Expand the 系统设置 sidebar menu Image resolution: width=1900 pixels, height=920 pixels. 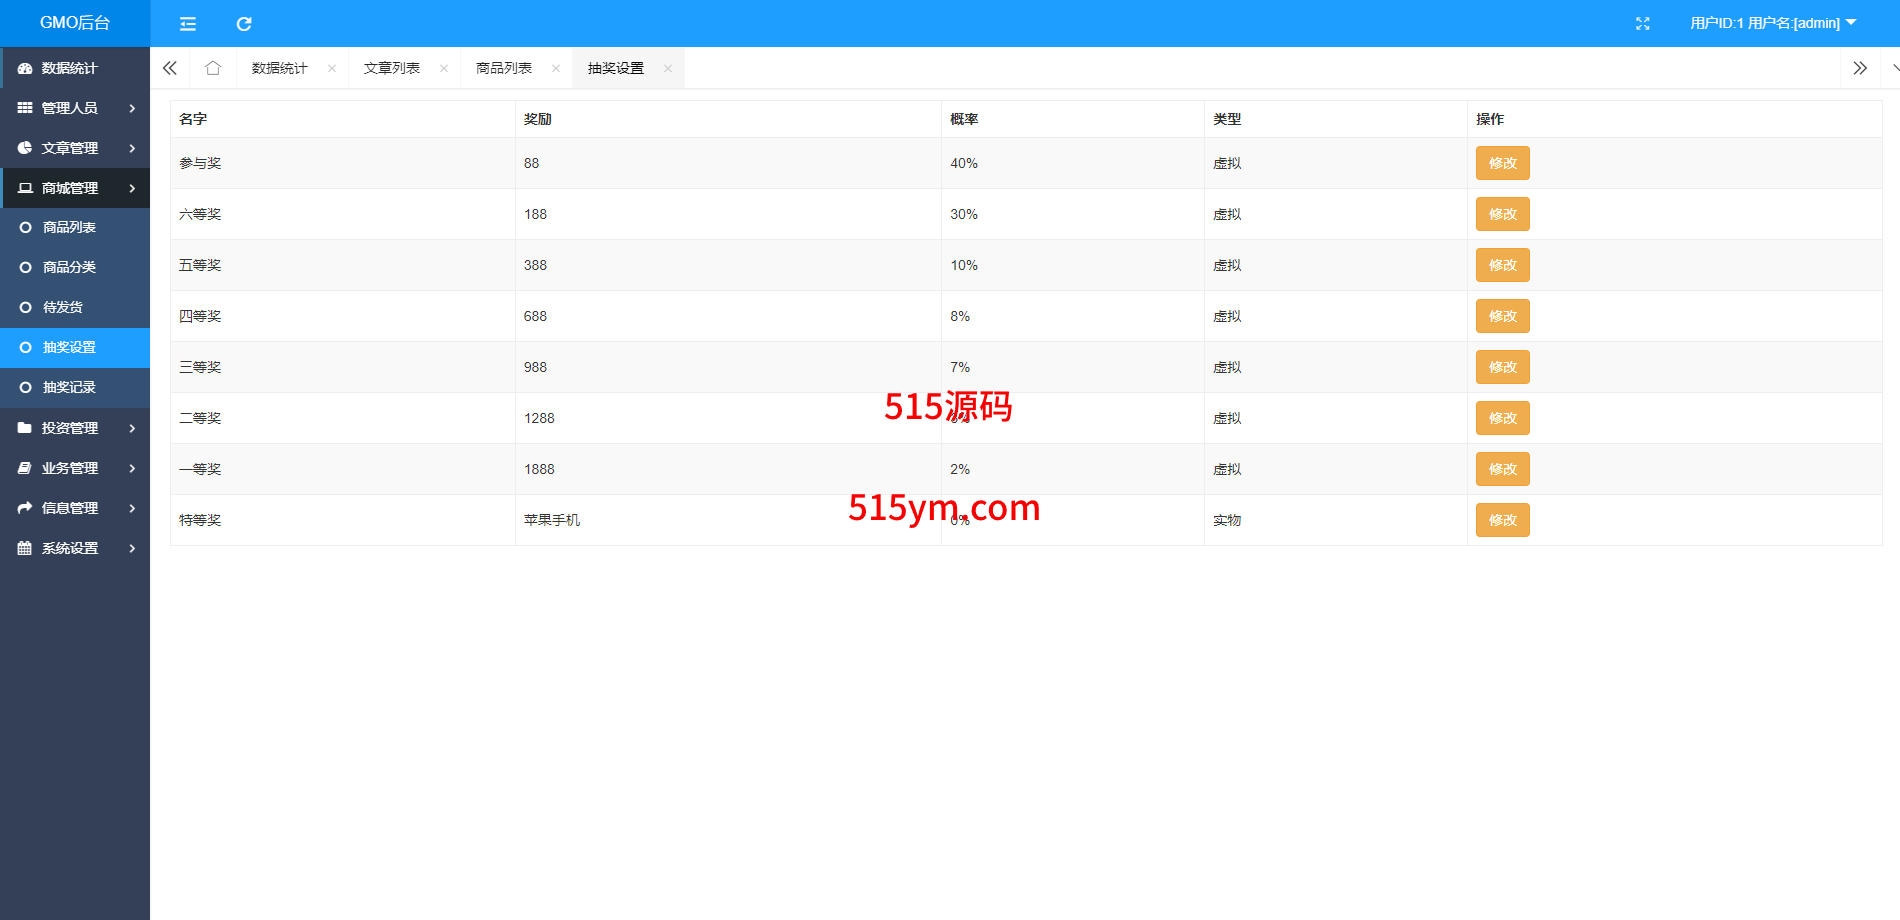pos(75,548)
